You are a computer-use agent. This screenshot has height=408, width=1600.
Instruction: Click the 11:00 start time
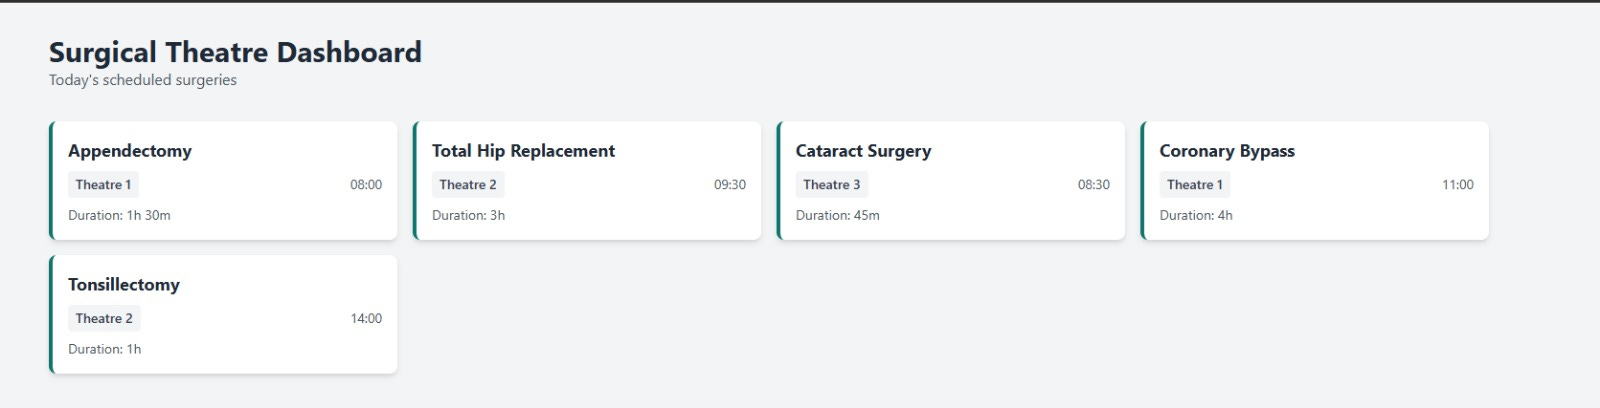point(1458,185)
